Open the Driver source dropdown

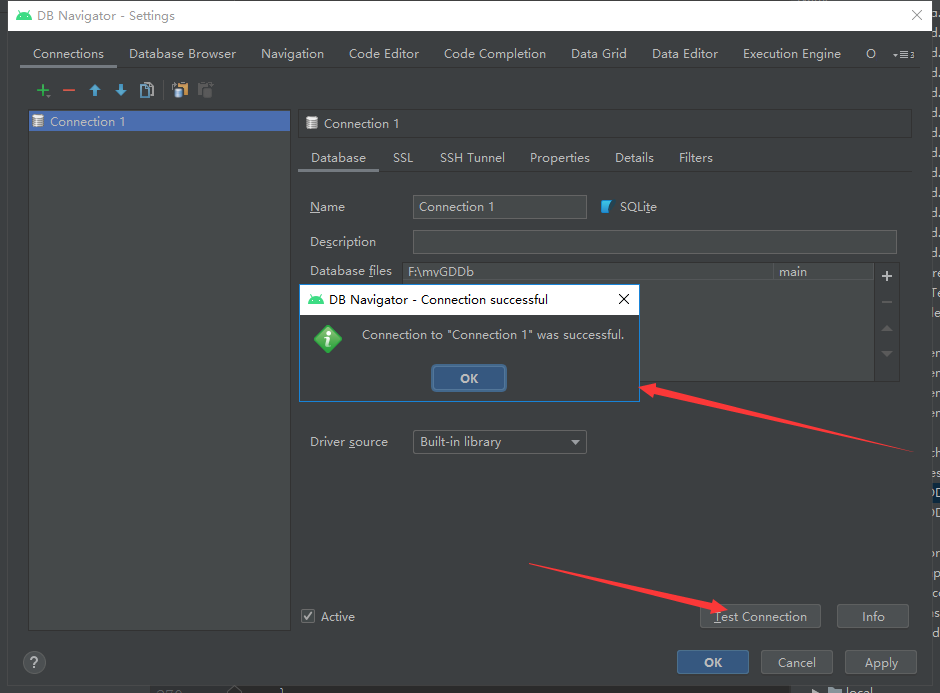point(575,441)
